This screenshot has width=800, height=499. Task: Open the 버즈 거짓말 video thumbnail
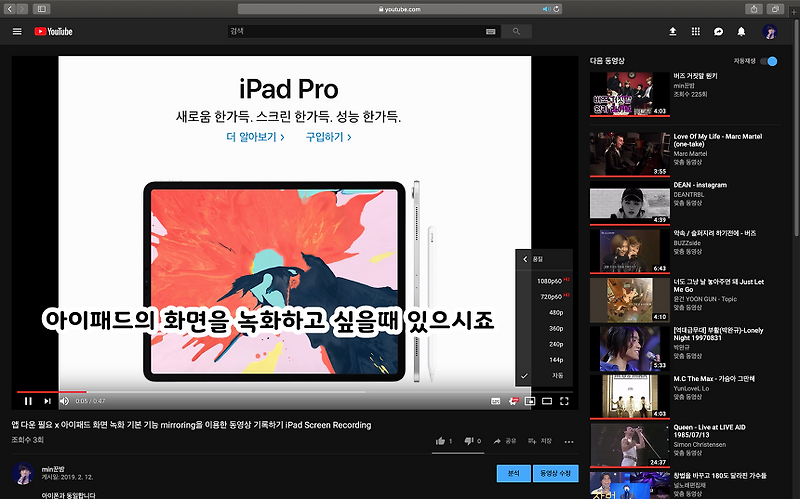pyautogui.click(x=630, y=94)
